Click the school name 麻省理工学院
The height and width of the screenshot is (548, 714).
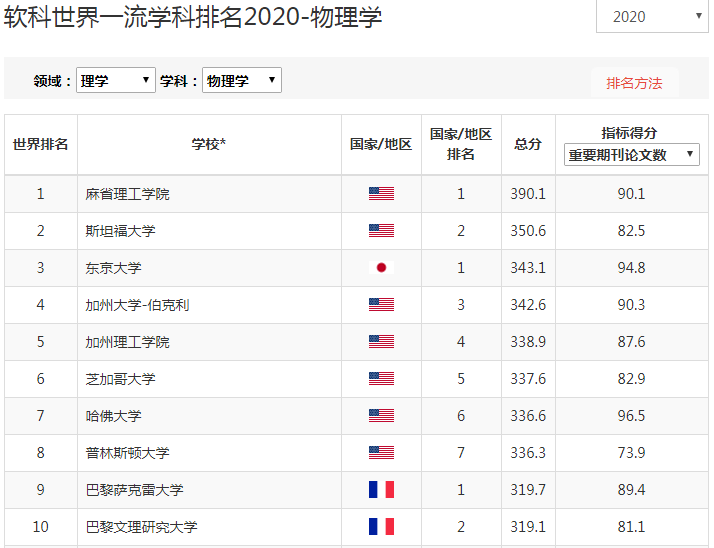click(x=128, y=194)
